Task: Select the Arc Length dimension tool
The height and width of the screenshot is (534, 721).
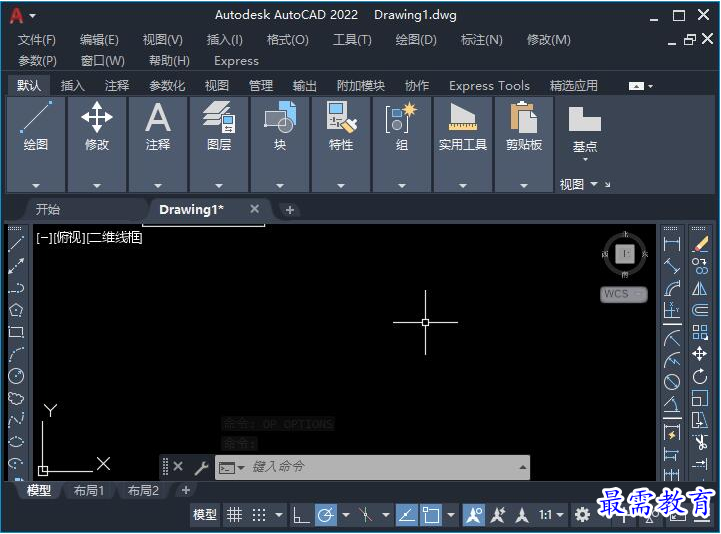Action: [x=672, y=288]
